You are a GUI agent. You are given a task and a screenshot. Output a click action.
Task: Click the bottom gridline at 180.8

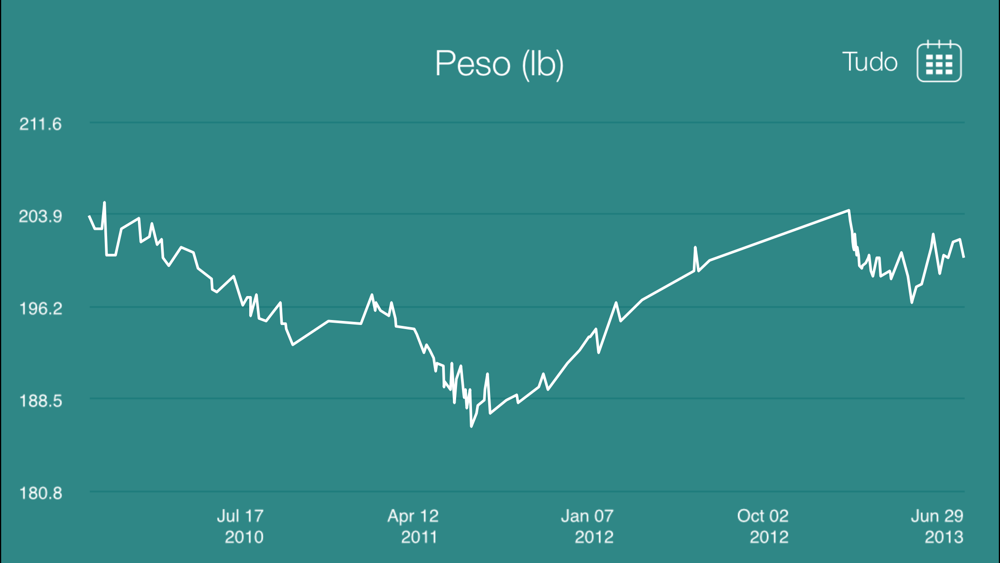coord(500,491)
